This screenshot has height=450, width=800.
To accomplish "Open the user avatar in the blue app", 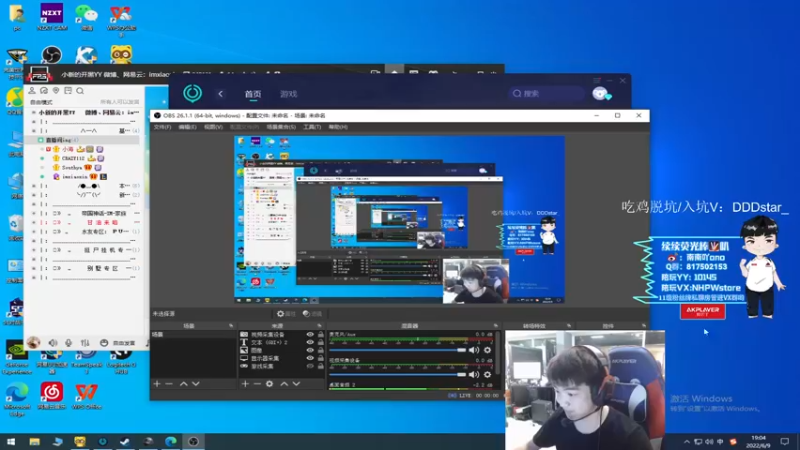I will 601,93.
